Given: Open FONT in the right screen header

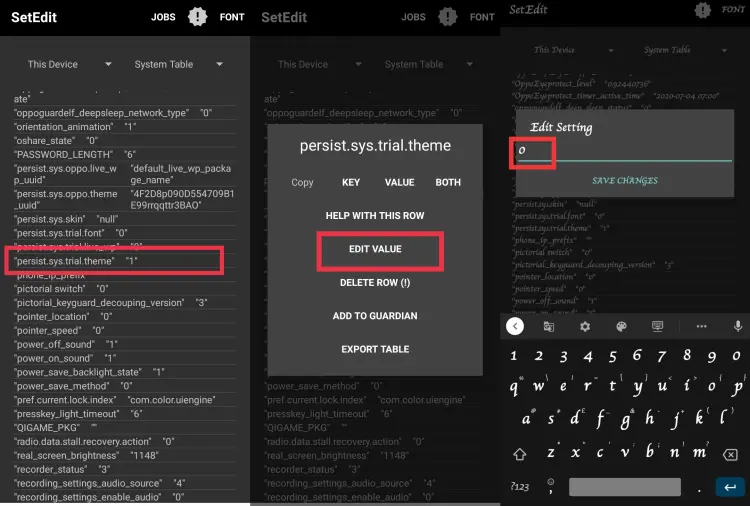Looking at the screenshot, I should (733, 9).
